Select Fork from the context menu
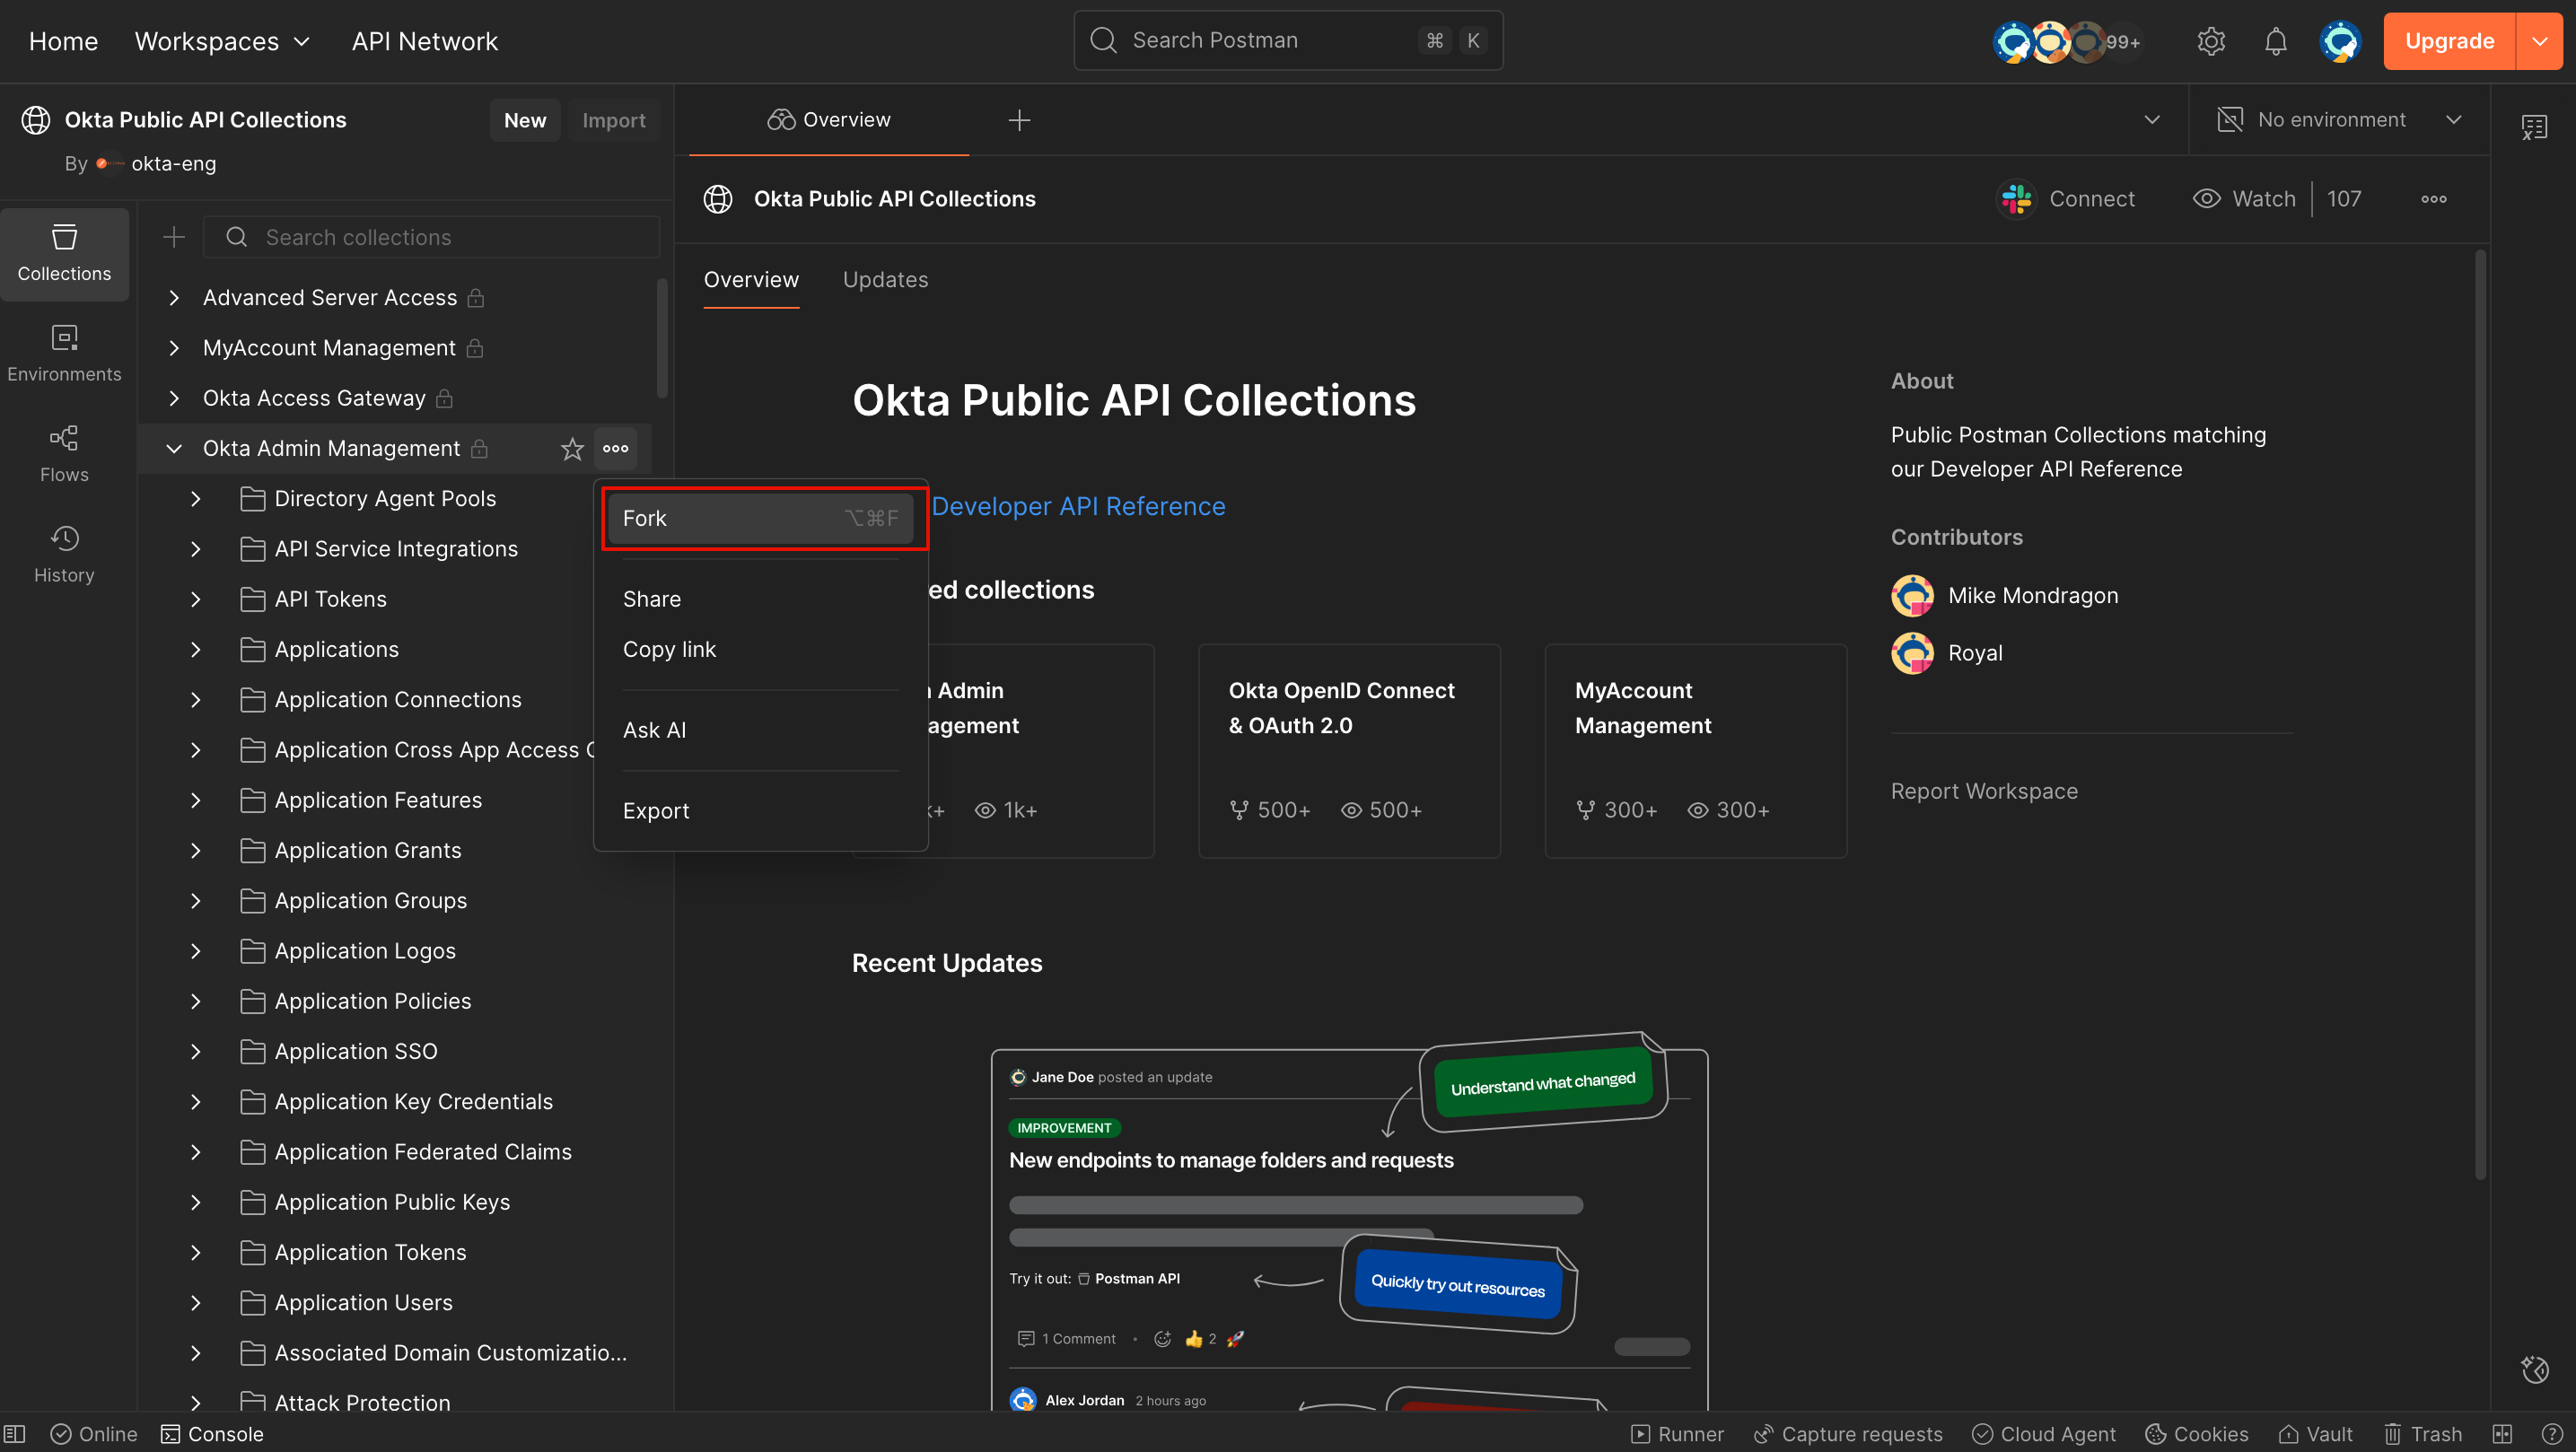 tap(763, 517)
